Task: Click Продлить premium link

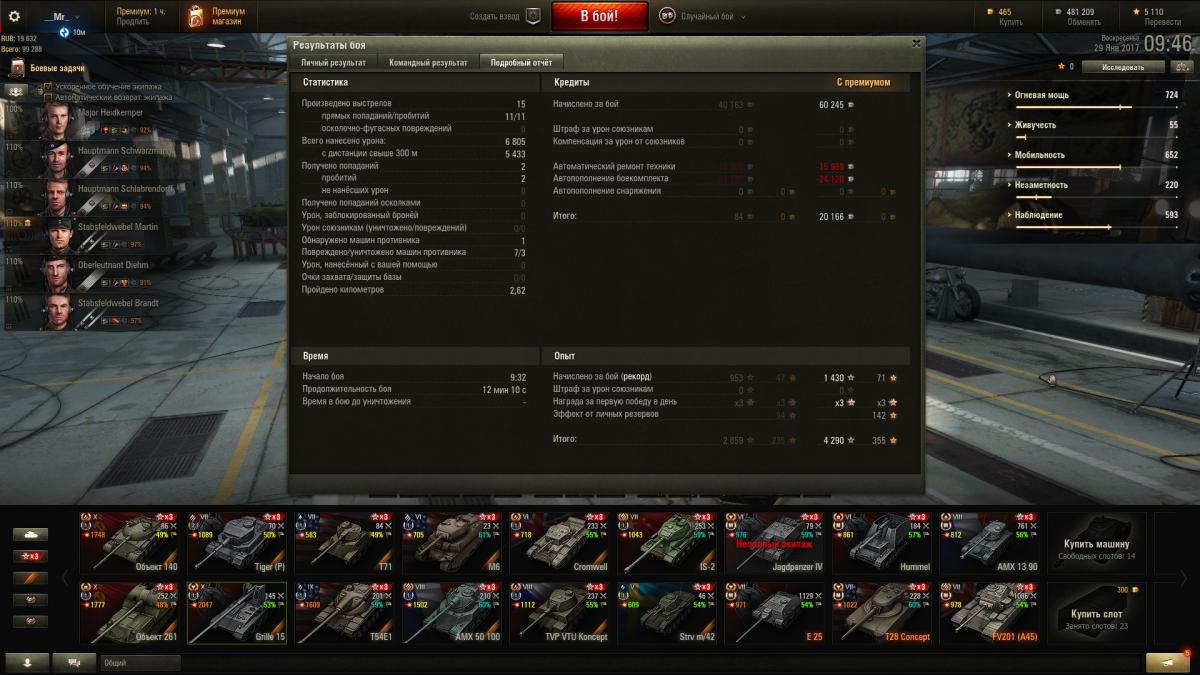Action: point(133,22)
